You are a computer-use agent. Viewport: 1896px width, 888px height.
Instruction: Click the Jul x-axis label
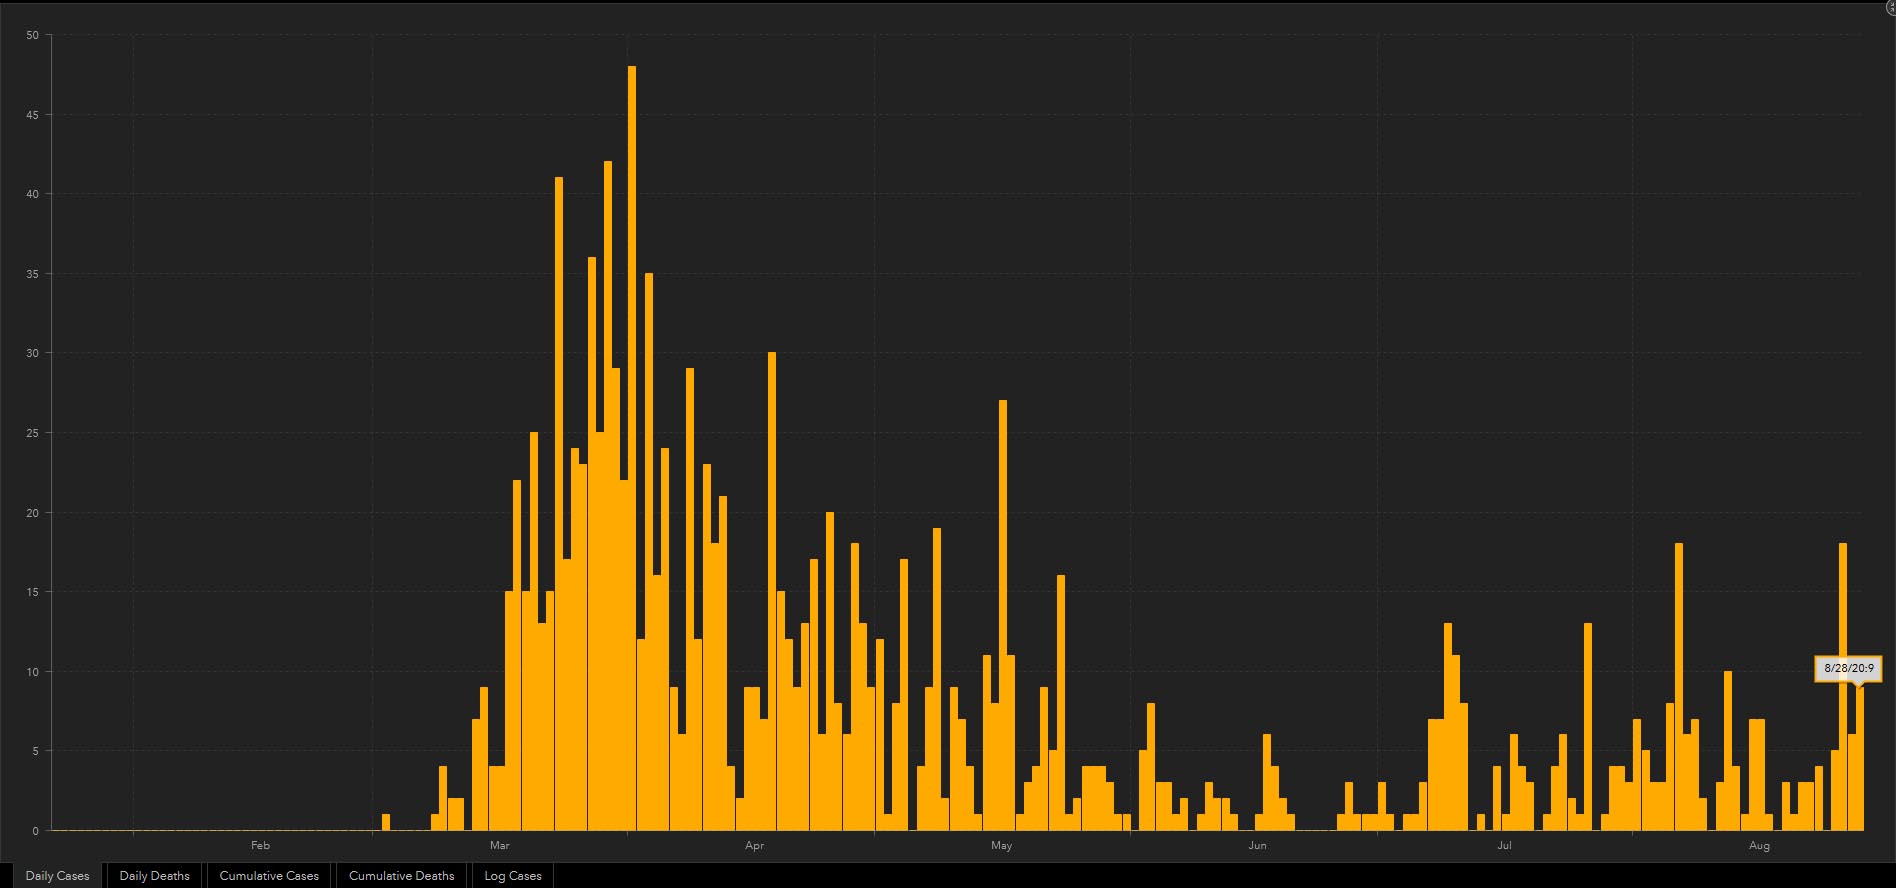pyautogui.click(x=1504, y=845)
